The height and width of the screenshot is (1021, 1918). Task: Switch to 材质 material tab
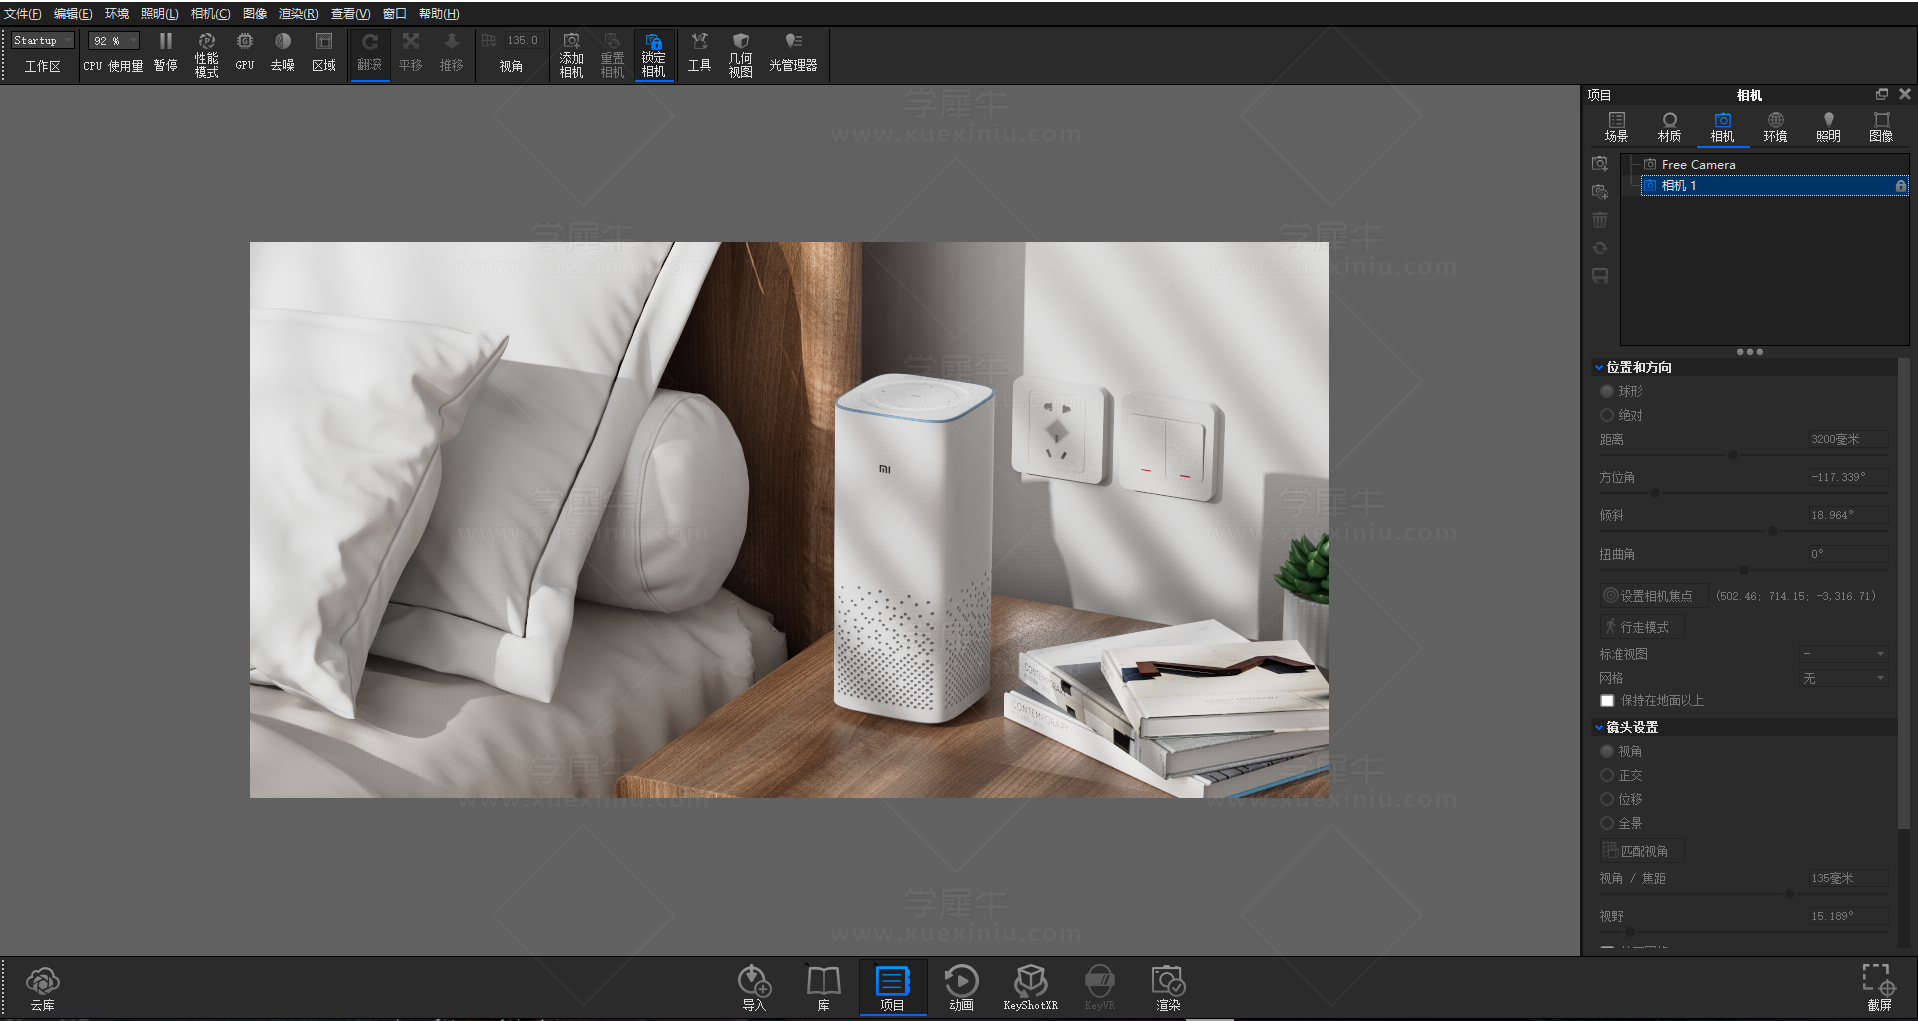coord(1669,127)
